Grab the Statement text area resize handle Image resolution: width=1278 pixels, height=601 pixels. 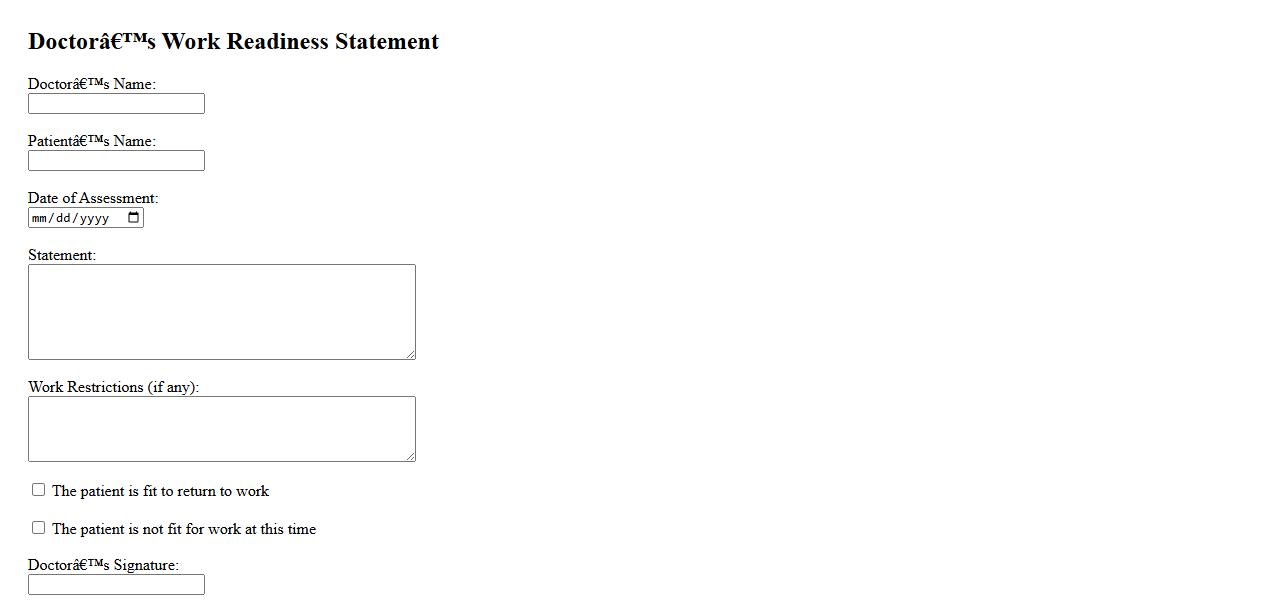coord(410,354)
